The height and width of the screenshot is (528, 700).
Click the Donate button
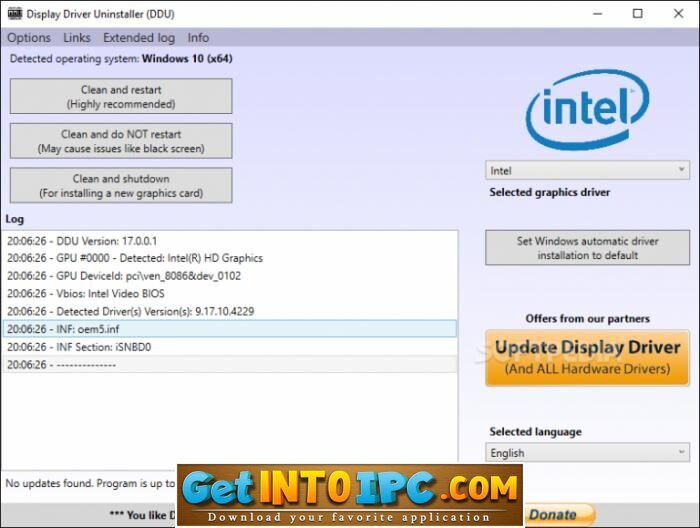click(559, 515)
